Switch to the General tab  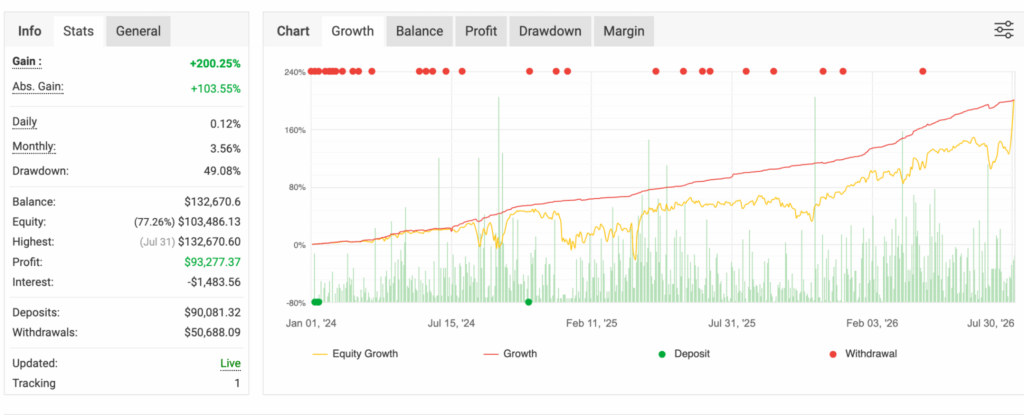pos(138,31)
